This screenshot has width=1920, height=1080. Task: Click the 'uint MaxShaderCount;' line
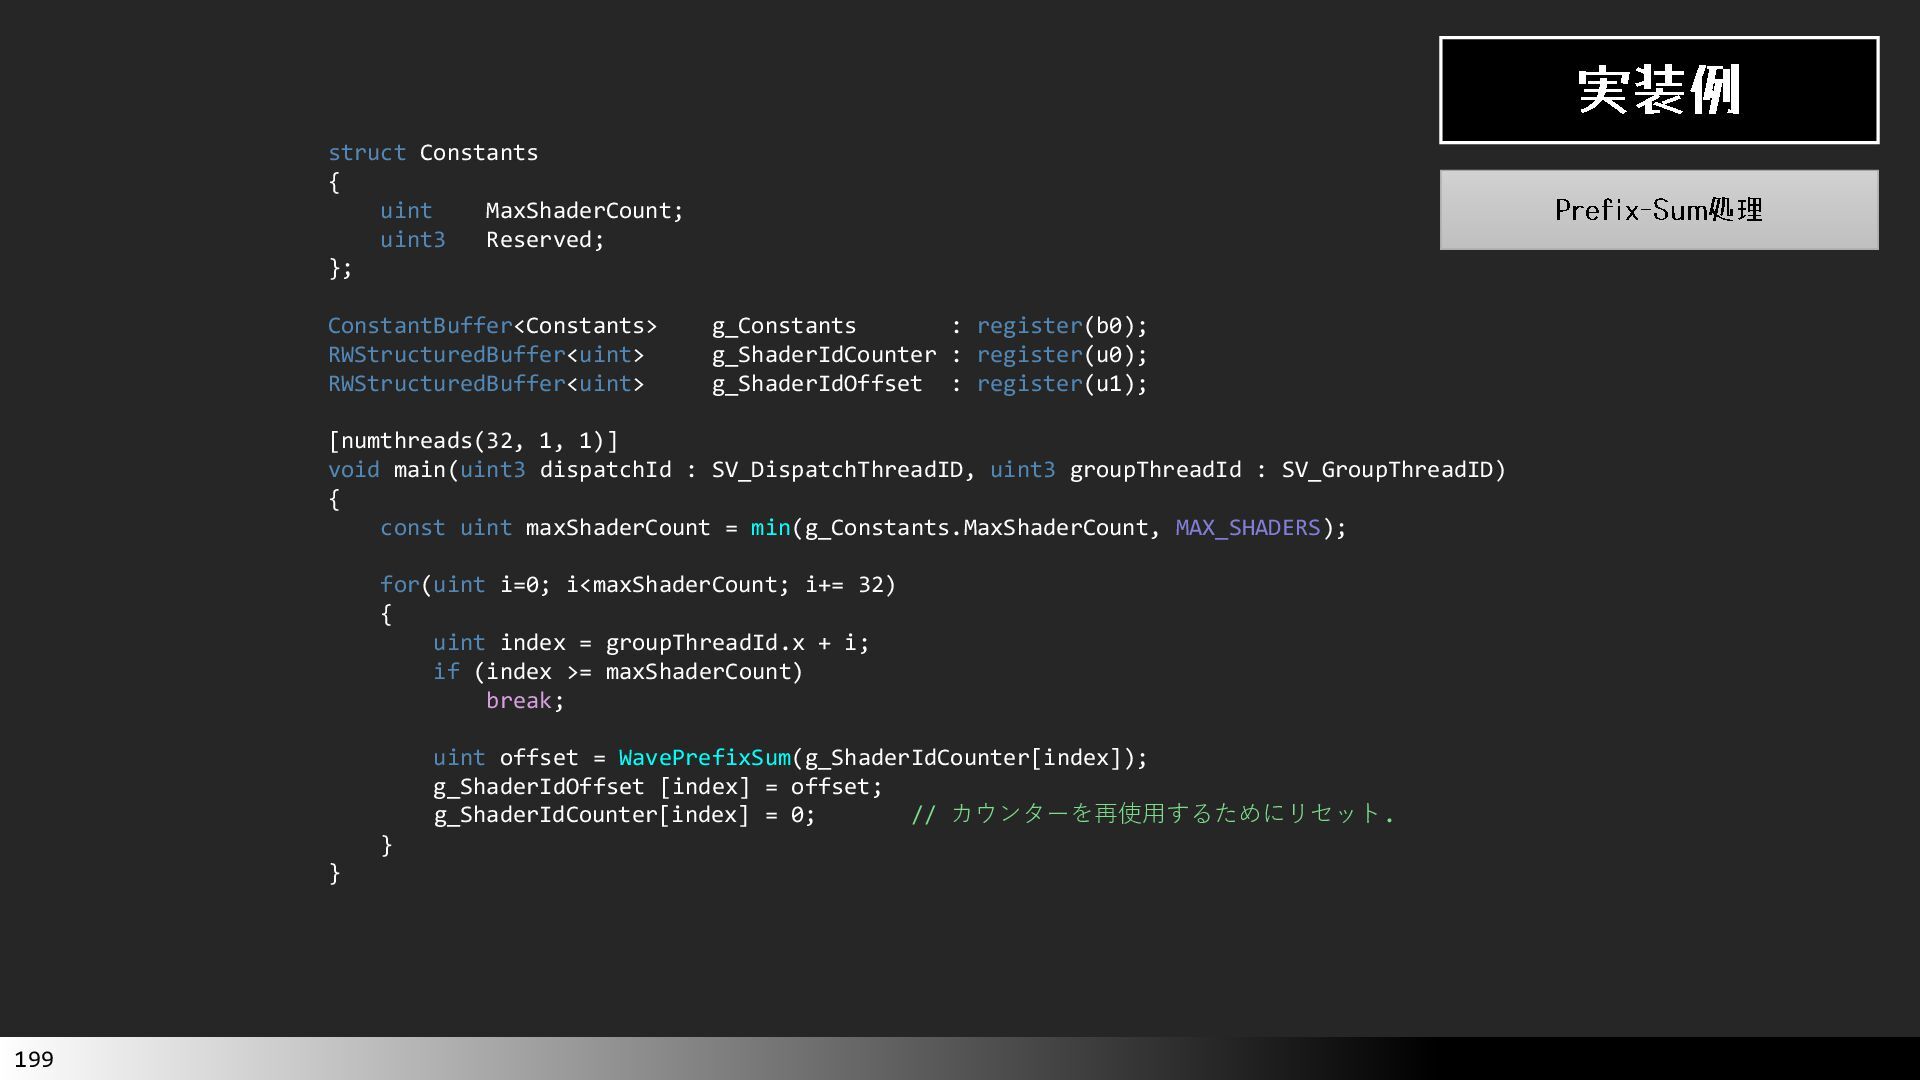pyautogui.click(x=531, y=211)
